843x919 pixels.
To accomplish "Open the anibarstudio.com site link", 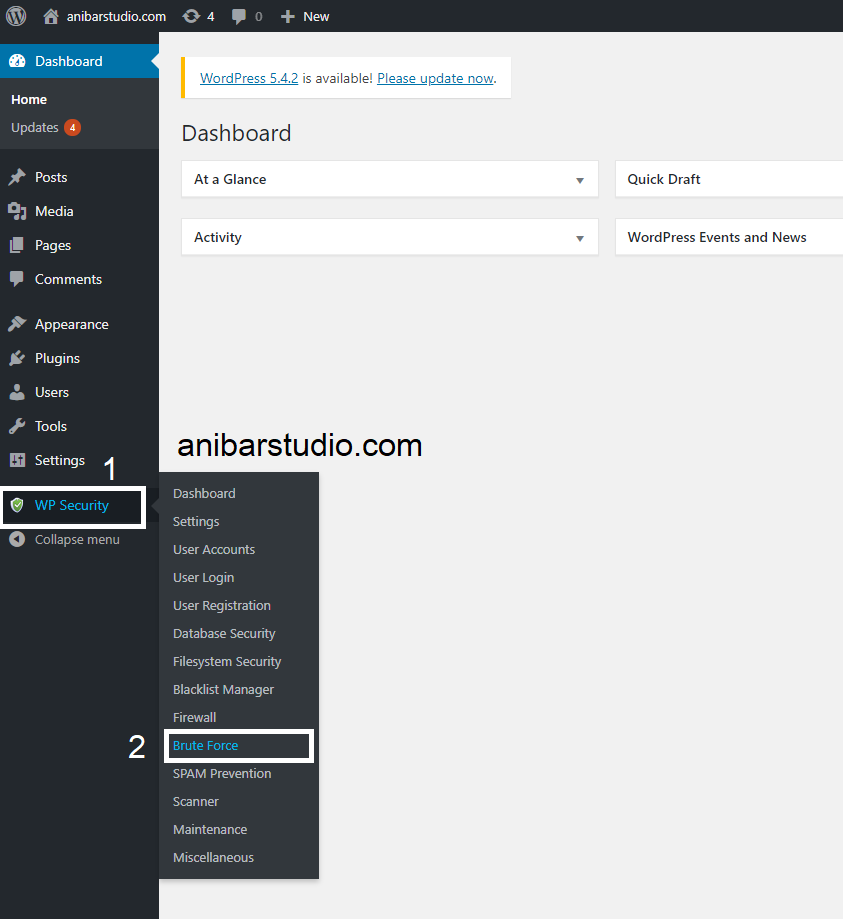I will [x=116, y=16].
